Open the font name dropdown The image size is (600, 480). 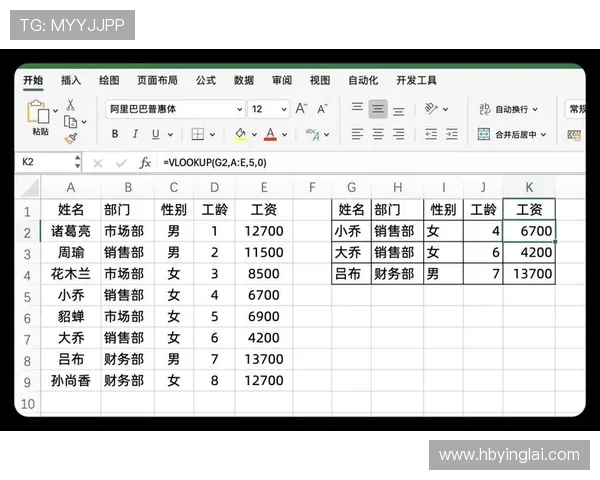point(239,109)
